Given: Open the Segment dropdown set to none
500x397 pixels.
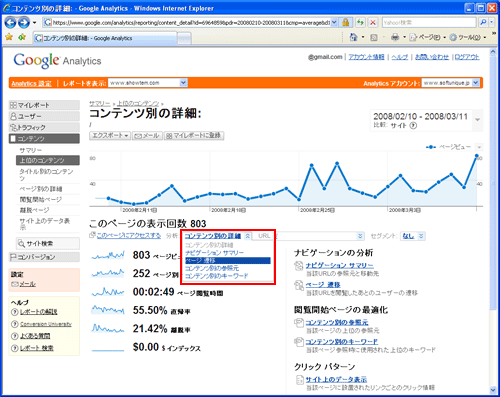Looking at the screenshot, I should point(413,236).
